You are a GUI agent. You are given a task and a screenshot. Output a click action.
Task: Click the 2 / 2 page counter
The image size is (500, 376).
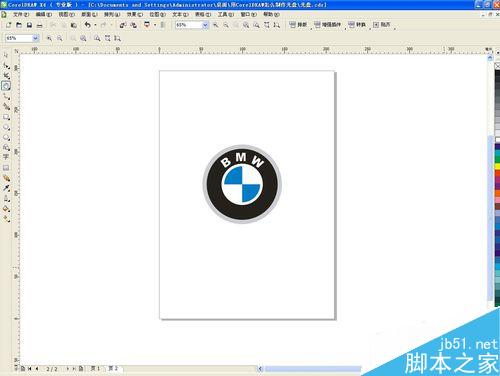click(x=52, y=369)
